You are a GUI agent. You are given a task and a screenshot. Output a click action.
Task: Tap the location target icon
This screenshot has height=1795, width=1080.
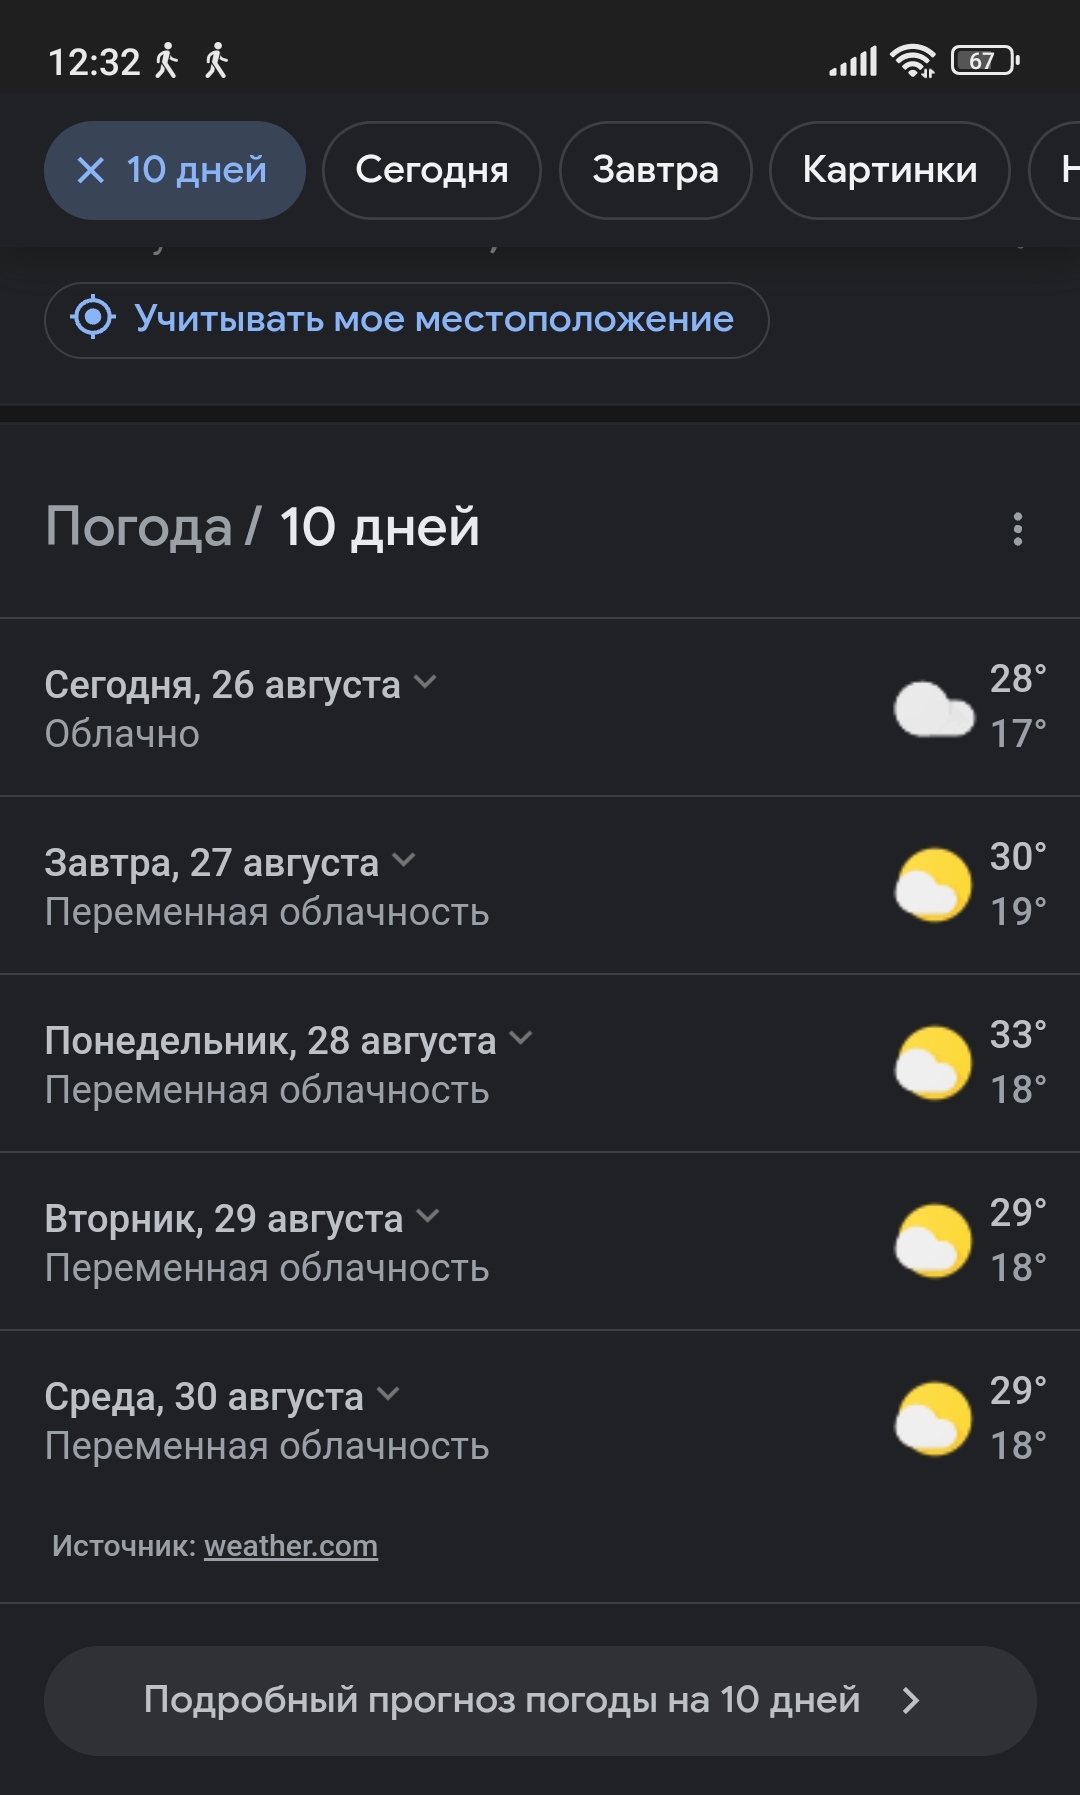[93, 318]
